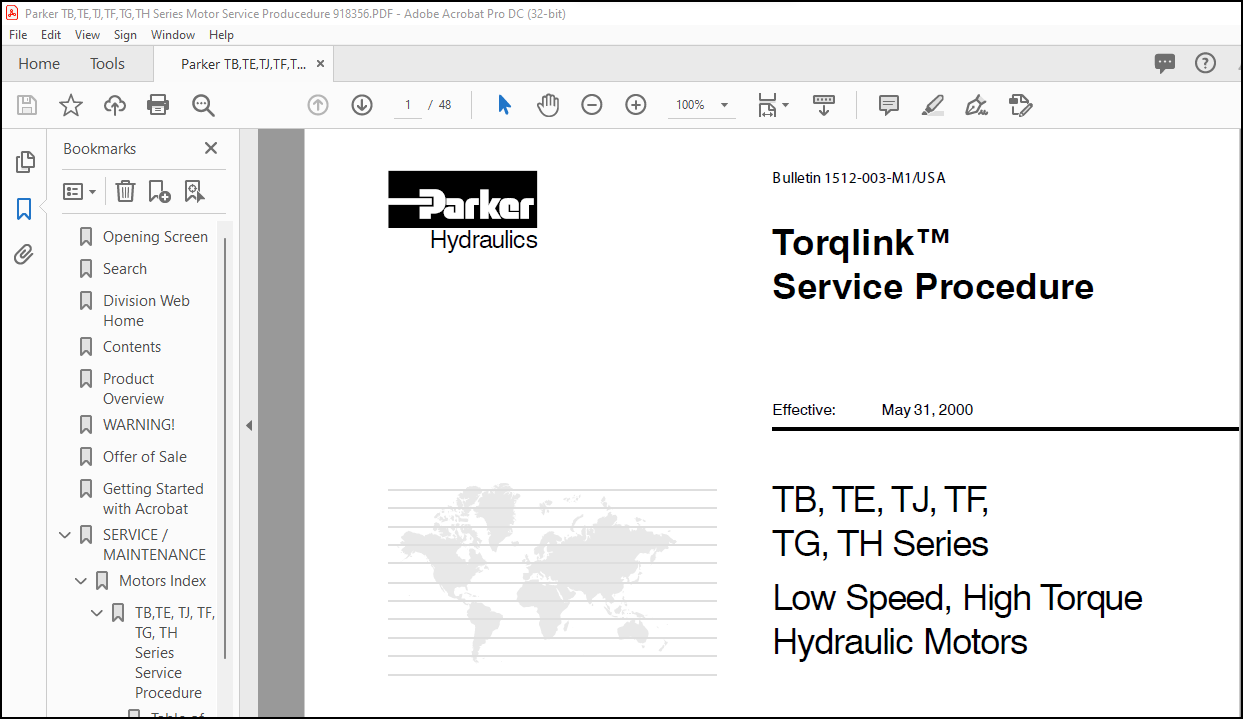The height and width of the screenshot is (719, 1243).
Task: Add a new bookmark icon
Action: pos(159,191)
